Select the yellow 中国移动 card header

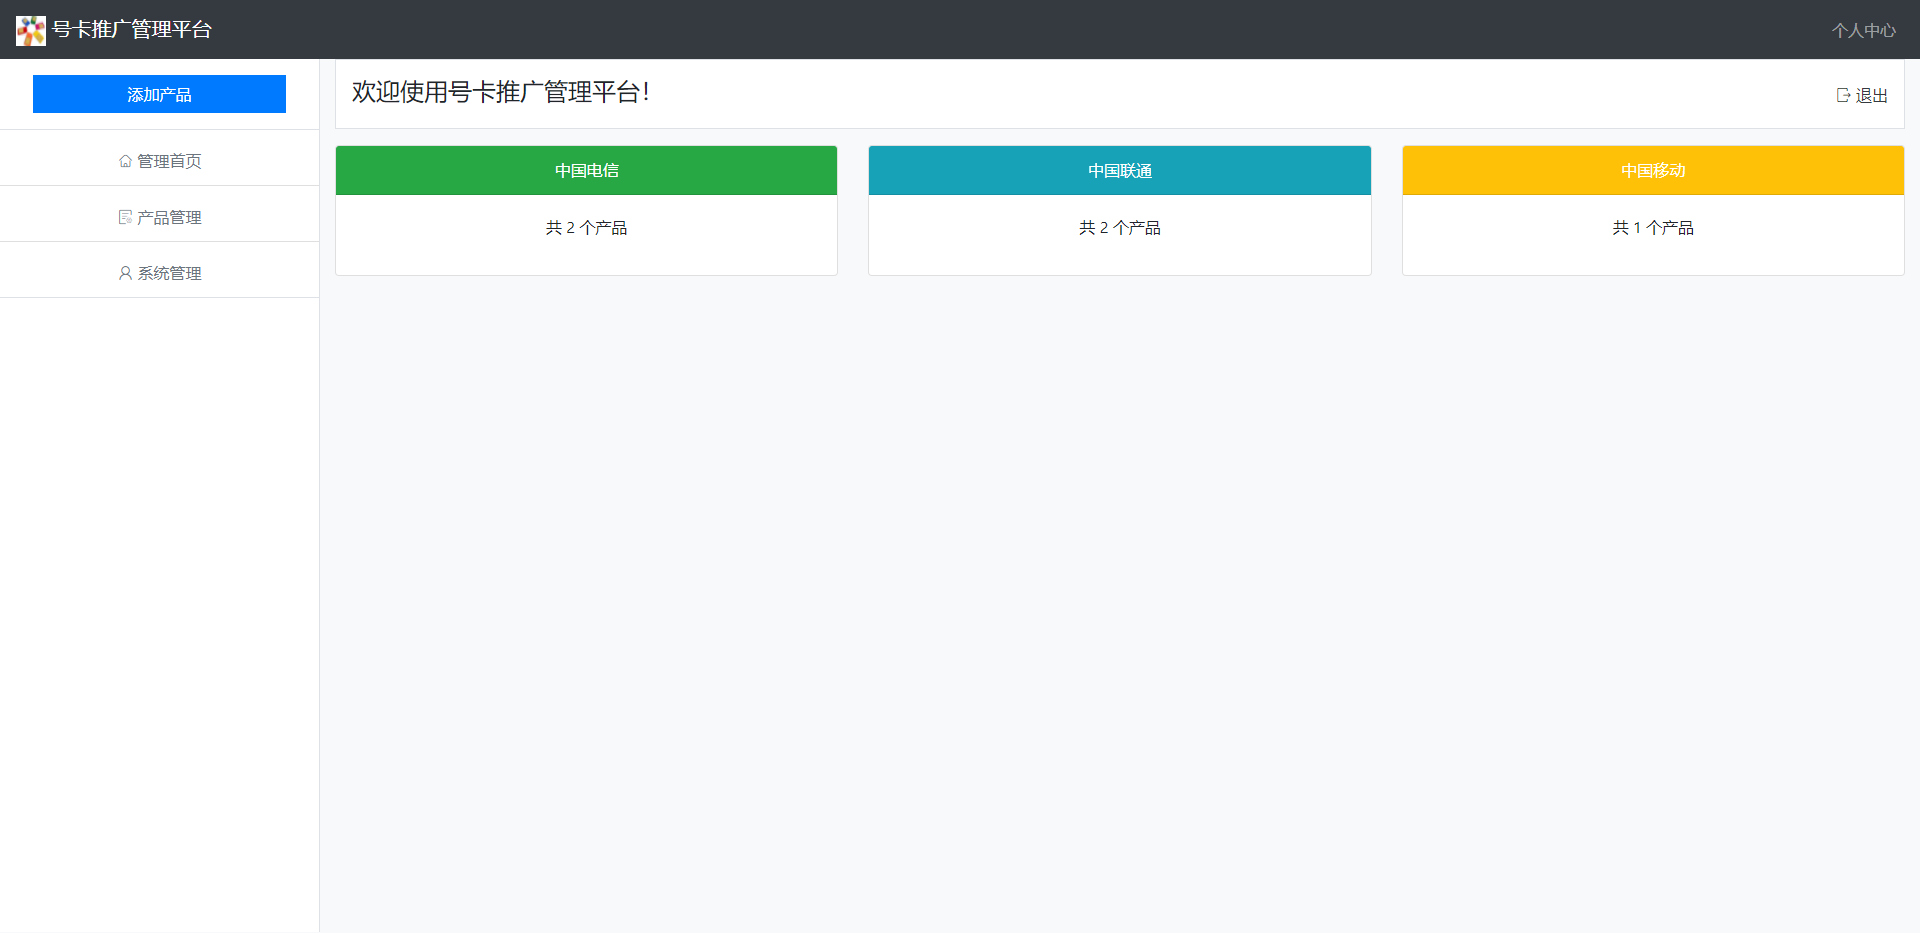pos(1653,170)
